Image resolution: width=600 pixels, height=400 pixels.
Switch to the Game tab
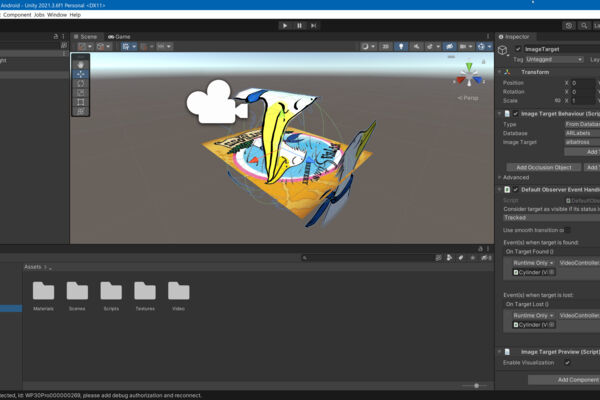[119, 37]
